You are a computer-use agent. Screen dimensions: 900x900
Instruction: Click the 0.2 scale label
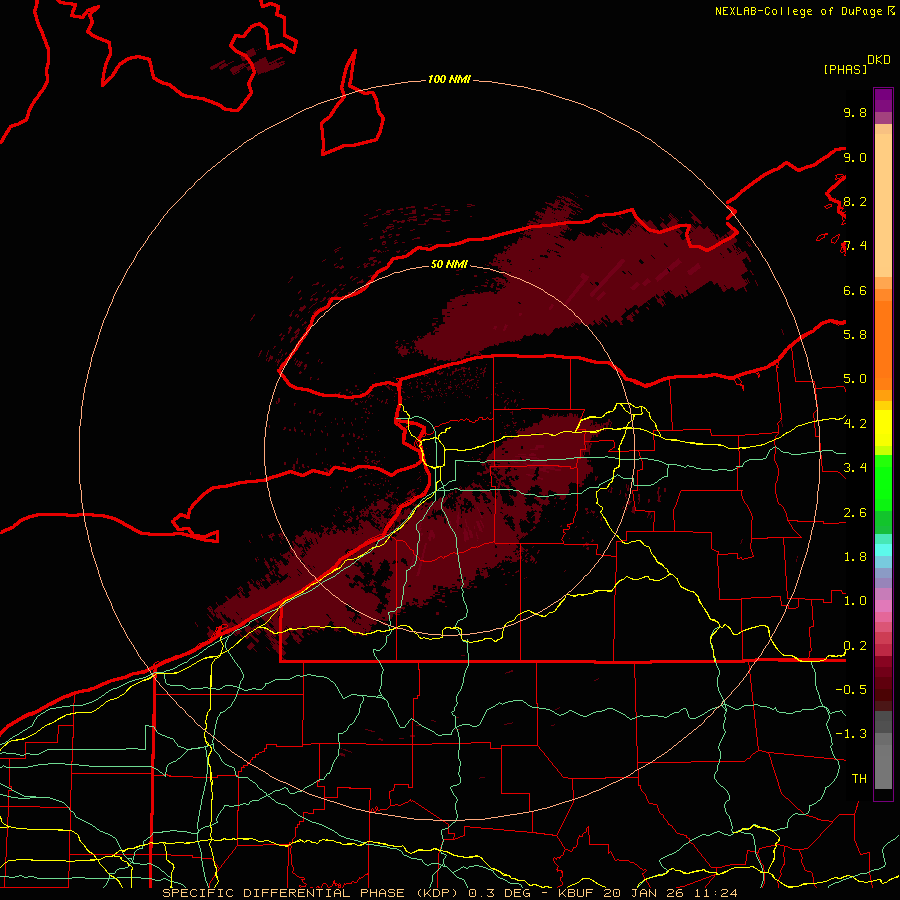pos(855,646)
